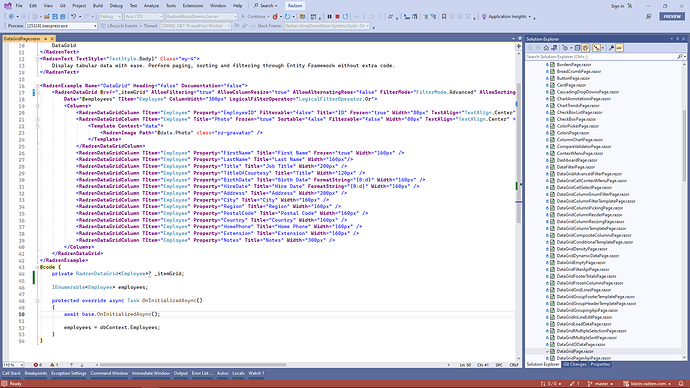Click the Save All icon
This screenshot has height=388, width=690.
(x=63, y=17)
